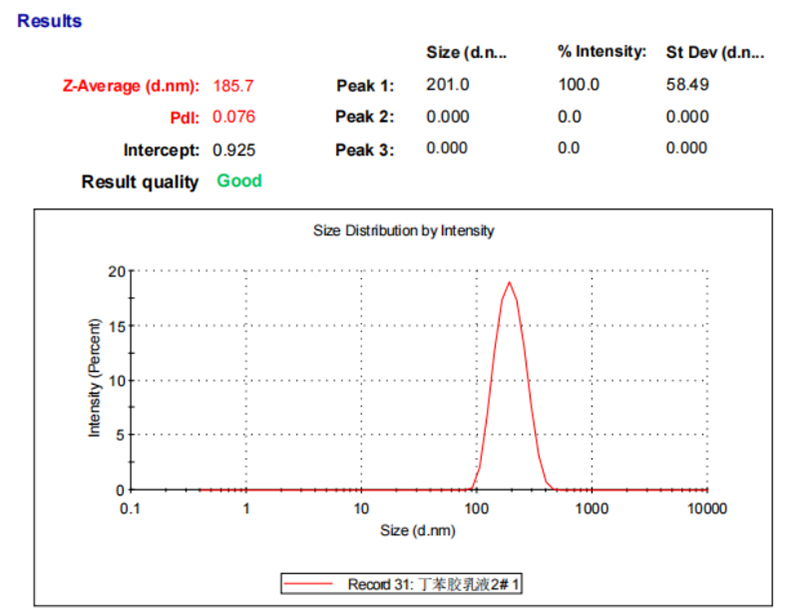
Task: Click the Intensity (Percent) y-axis label
Action: pyautogui.click(x=96, y=377)
